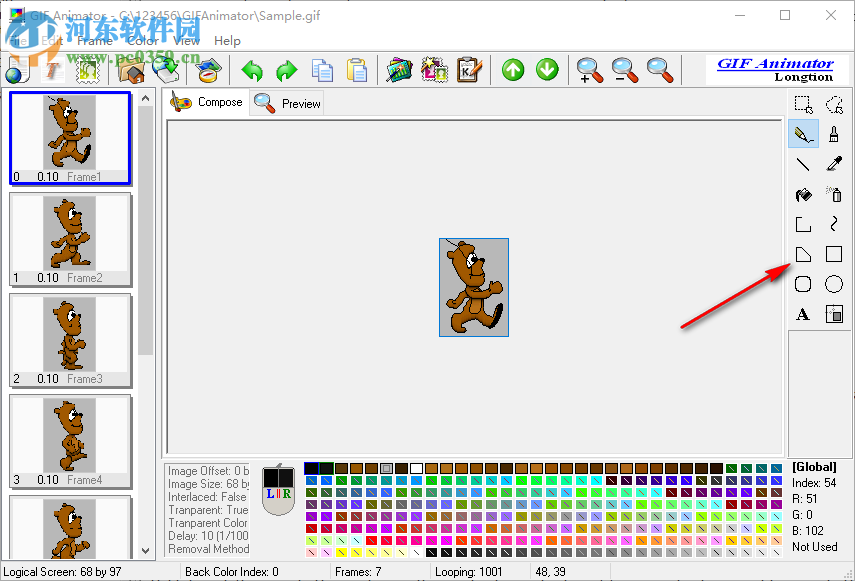Select the rectangular selection tool

tap(803, 104)
